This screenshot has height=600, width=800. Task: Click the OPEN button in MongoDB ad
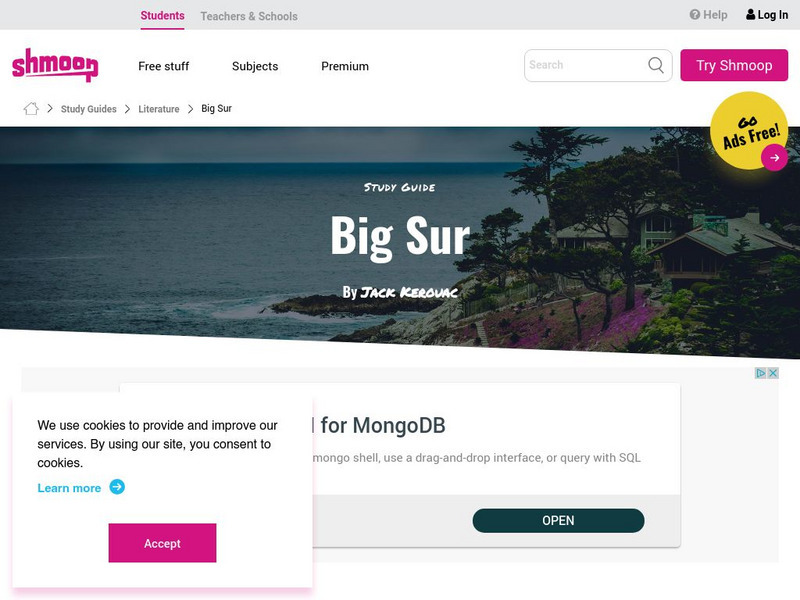[x=558, y=520]
